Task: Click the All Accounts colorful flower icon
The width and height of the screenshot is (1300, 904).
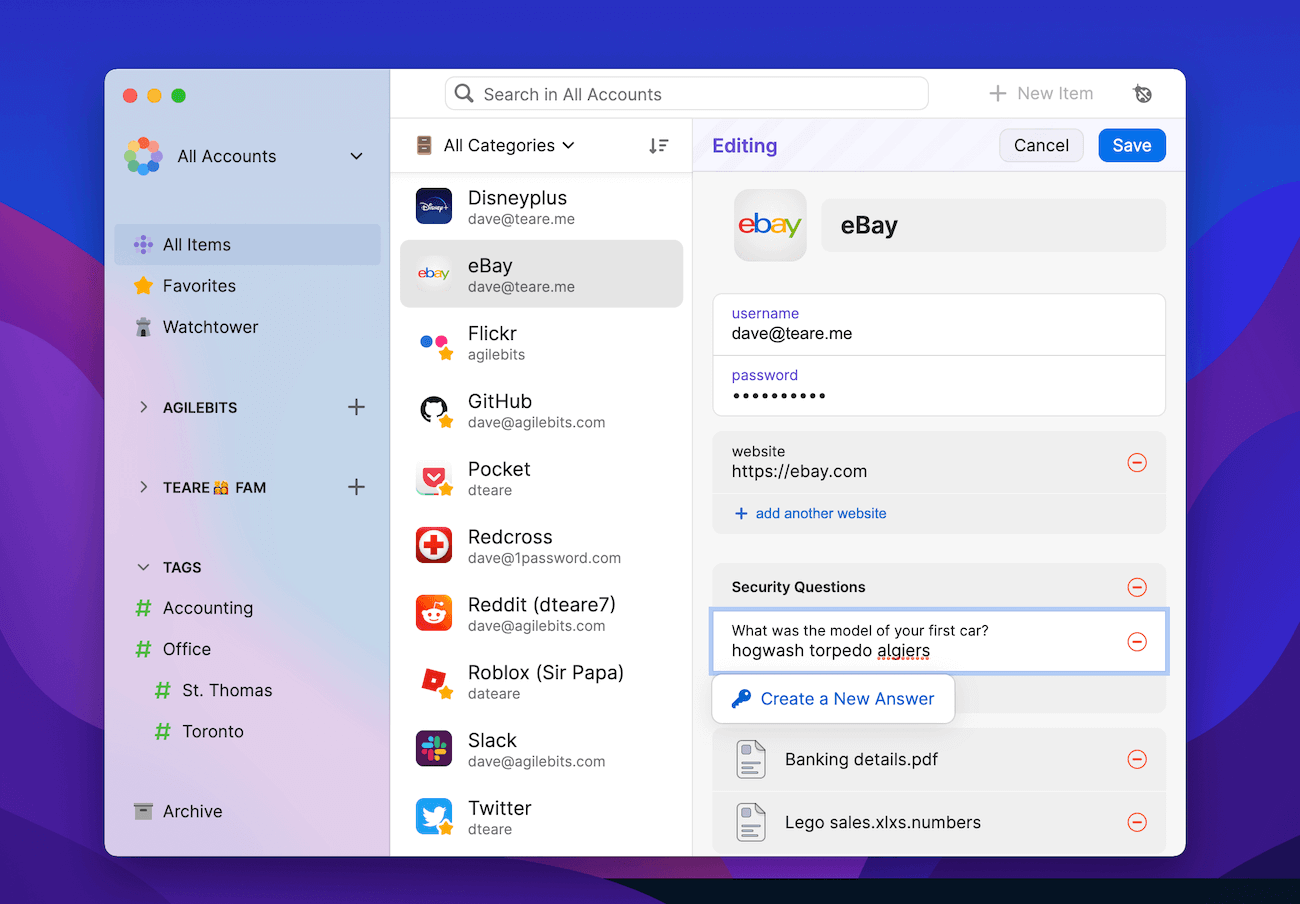Action: coord(144,156)
